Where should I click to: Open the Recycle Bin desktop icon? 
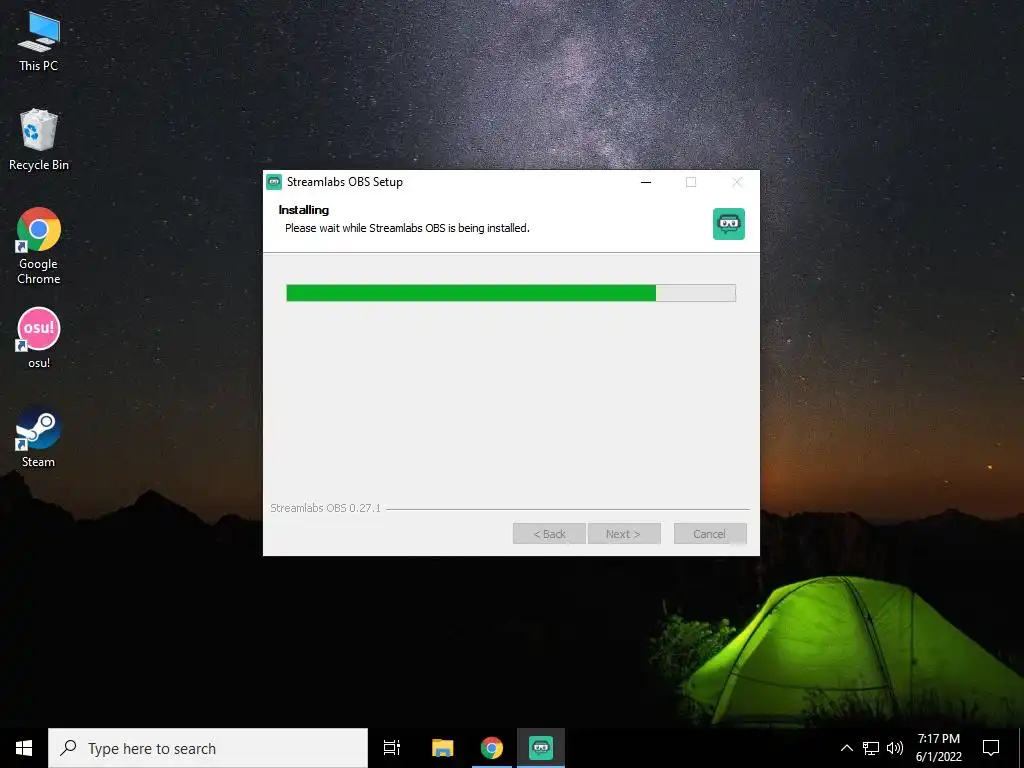click(39, 140)
